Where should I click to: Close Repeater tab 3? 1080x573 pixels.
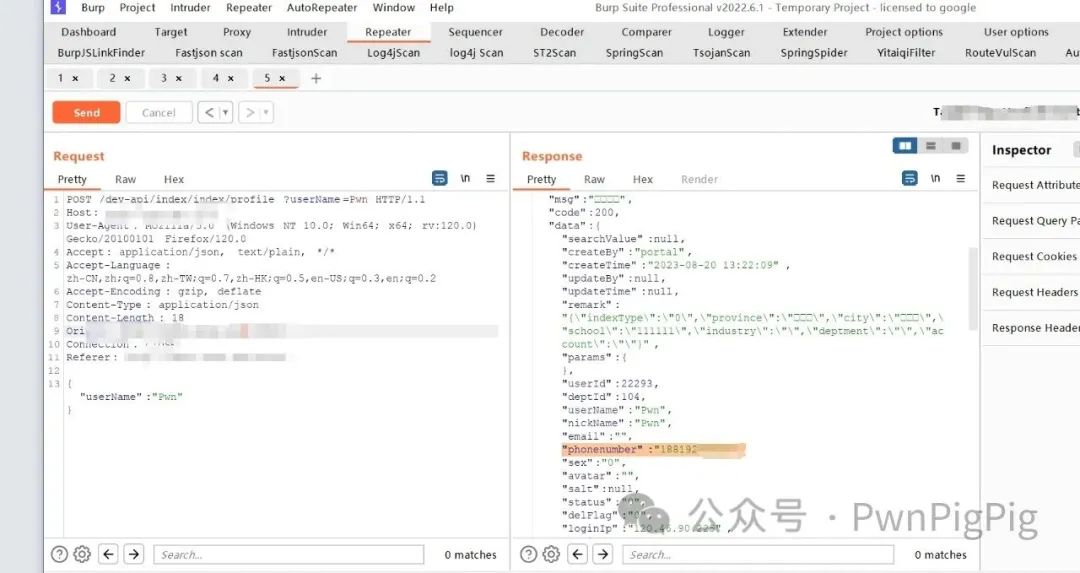coord(179,79)
